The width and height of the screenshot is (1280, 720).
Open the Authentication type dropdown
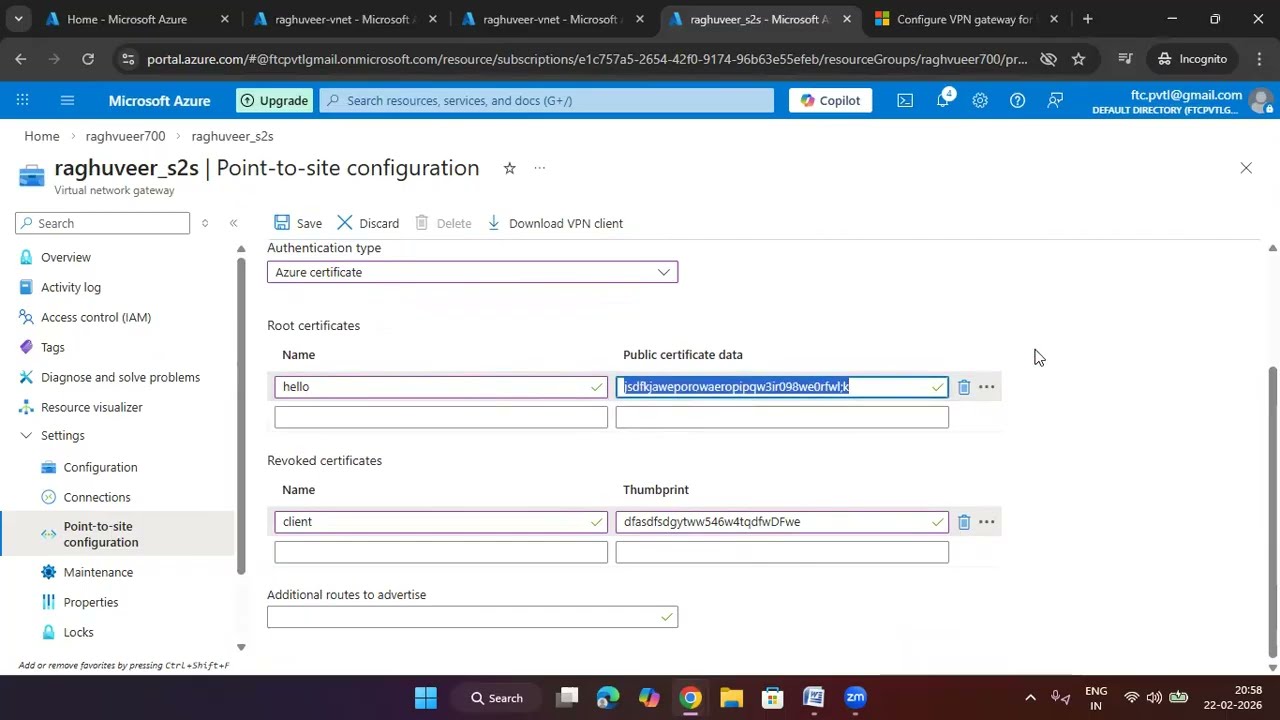[472, 272]
